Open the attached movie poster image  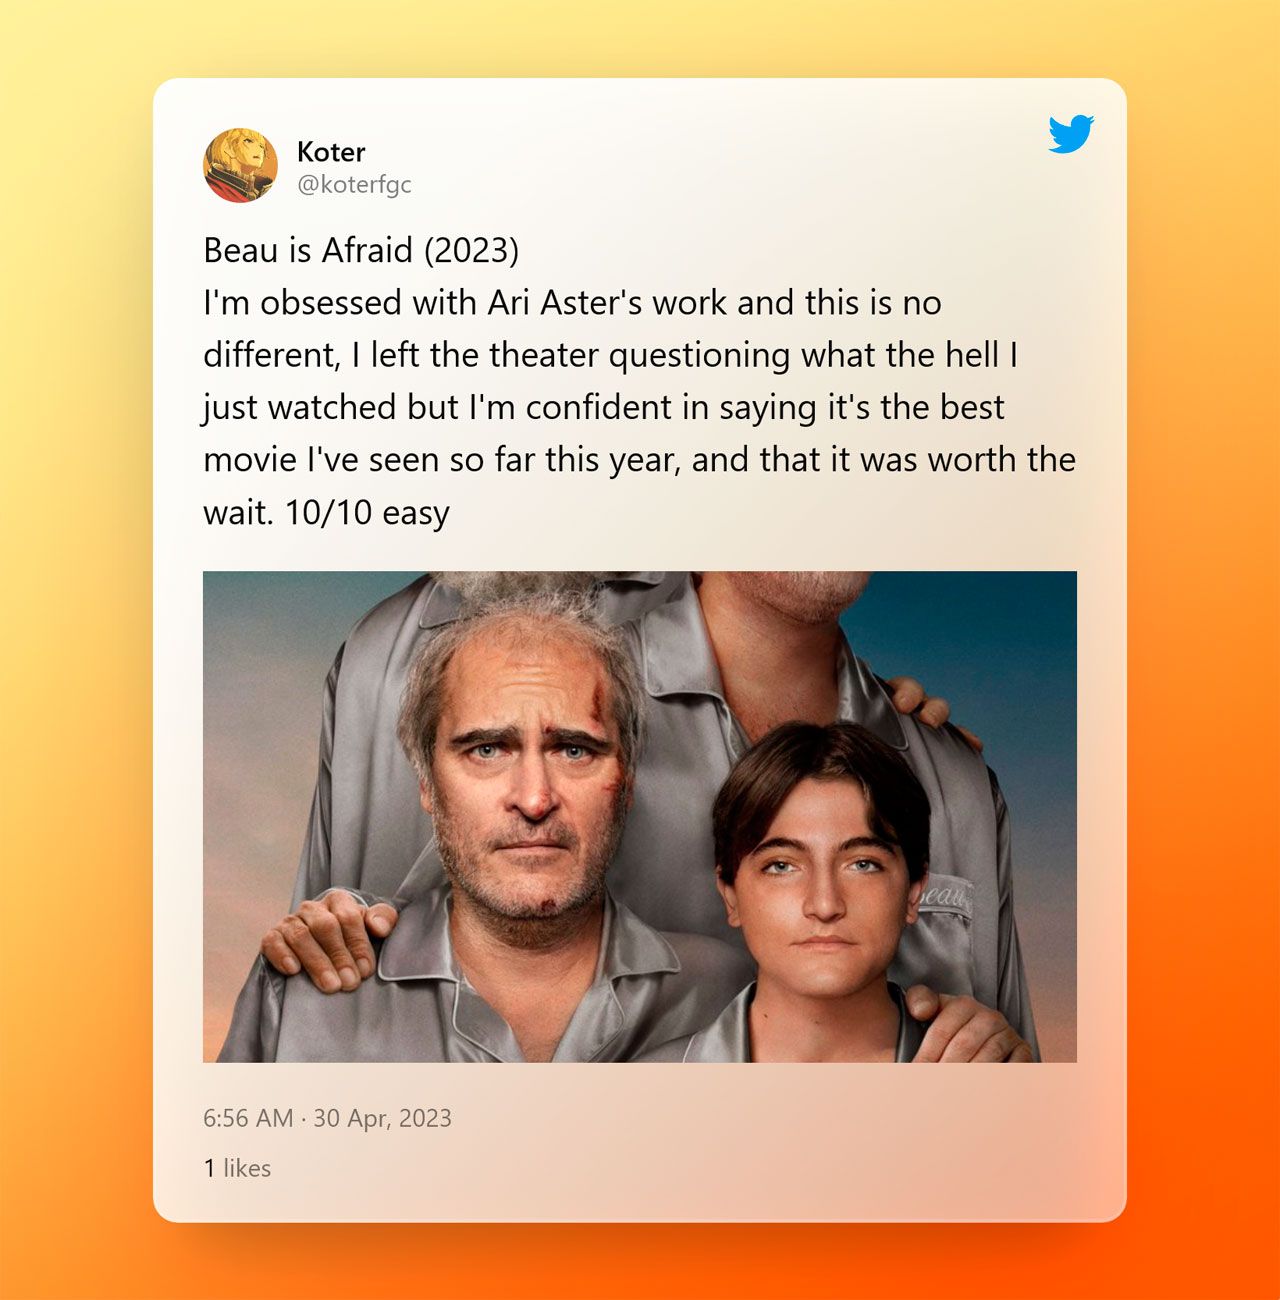640,816
